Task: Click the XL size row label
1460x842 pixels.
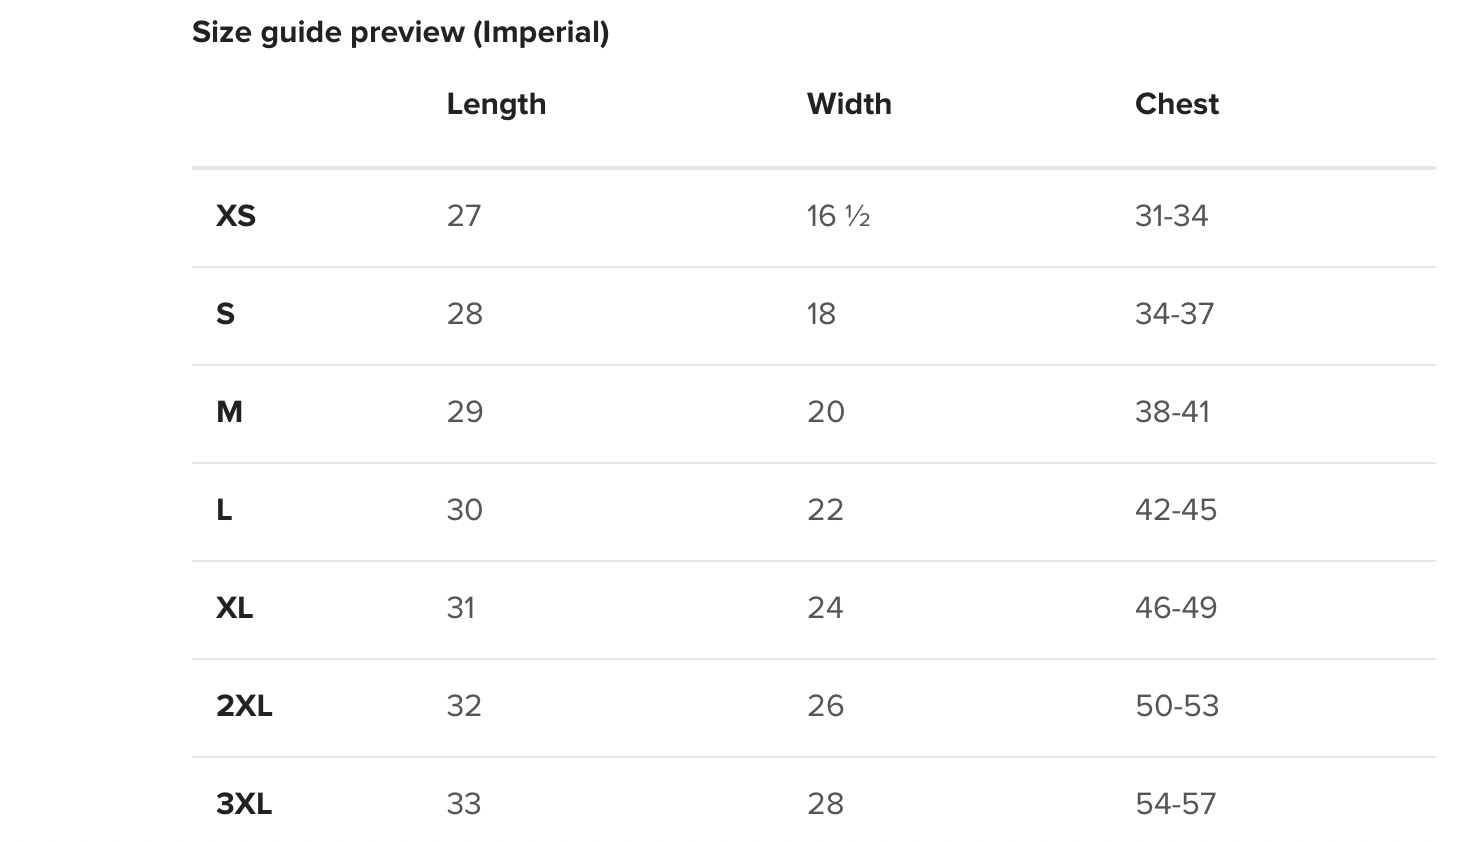Action: click(235, 608)
